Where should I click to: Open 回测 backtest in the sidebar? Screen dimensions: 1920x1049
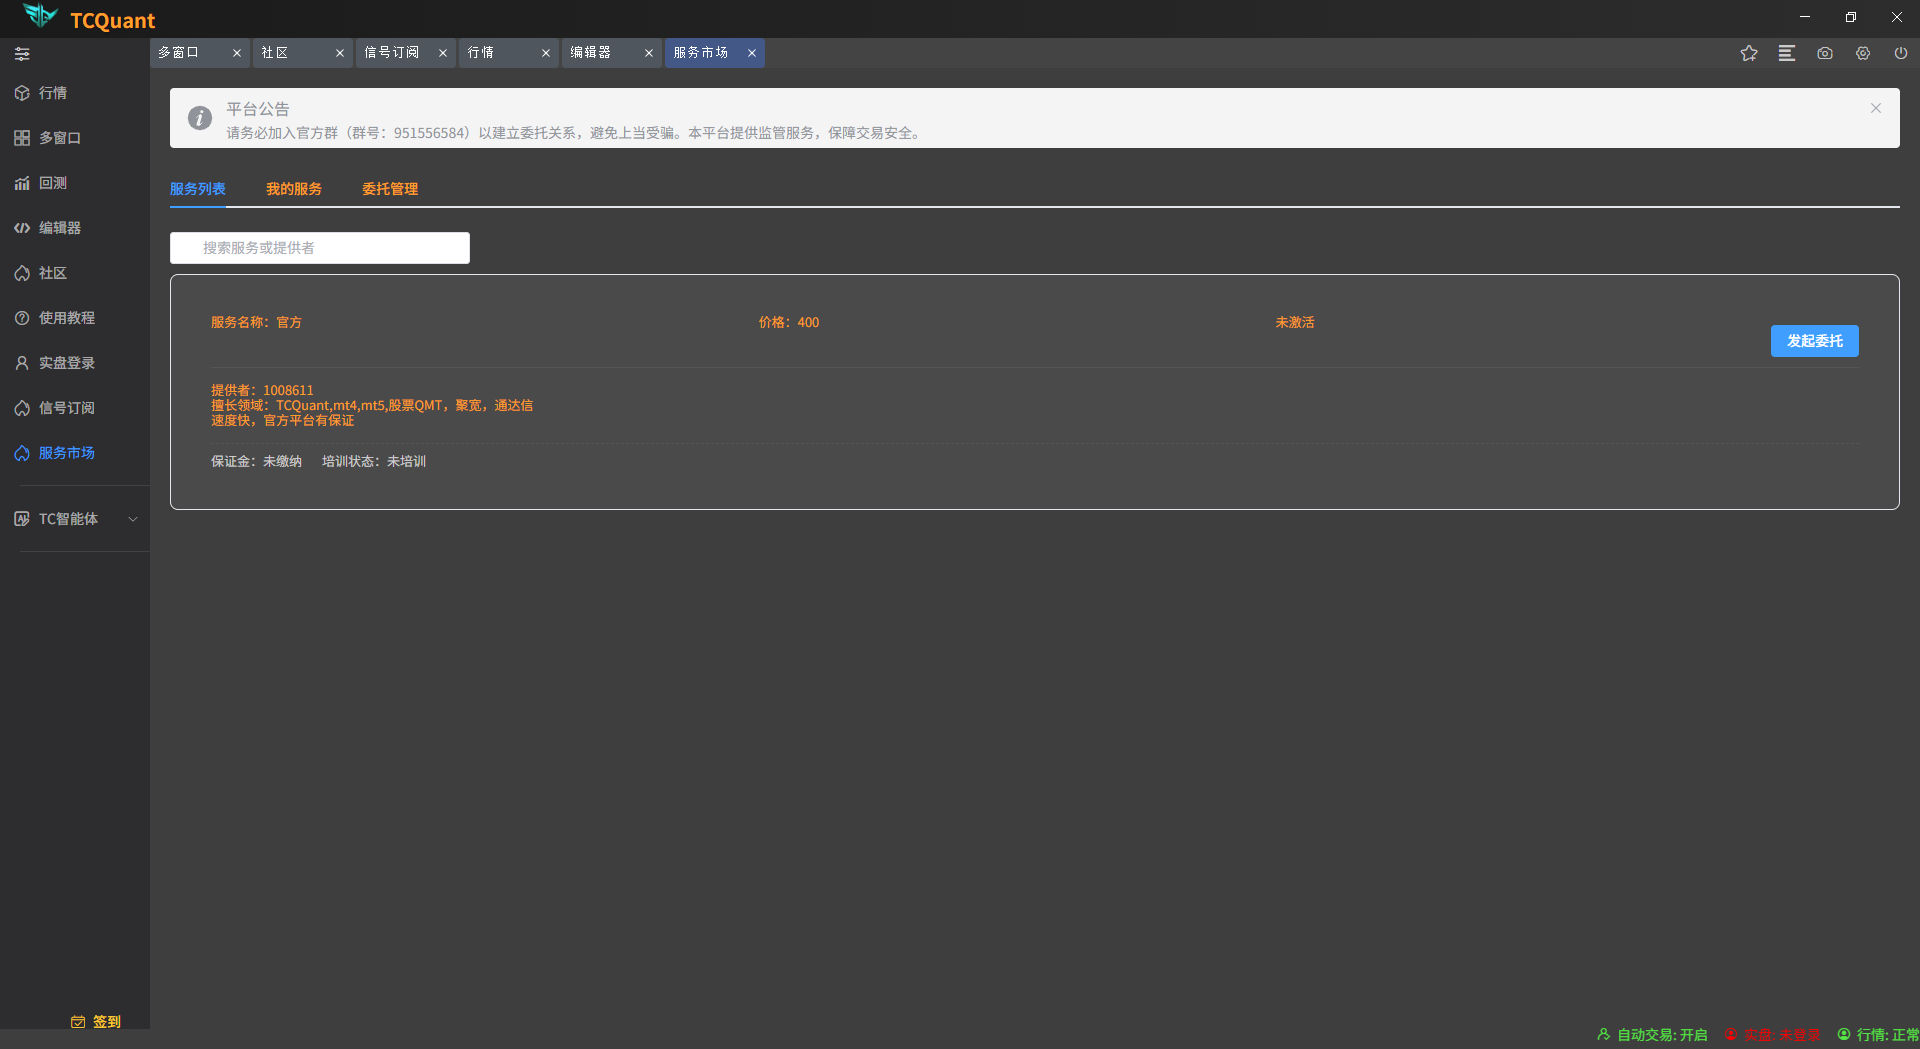coord(52,183)
